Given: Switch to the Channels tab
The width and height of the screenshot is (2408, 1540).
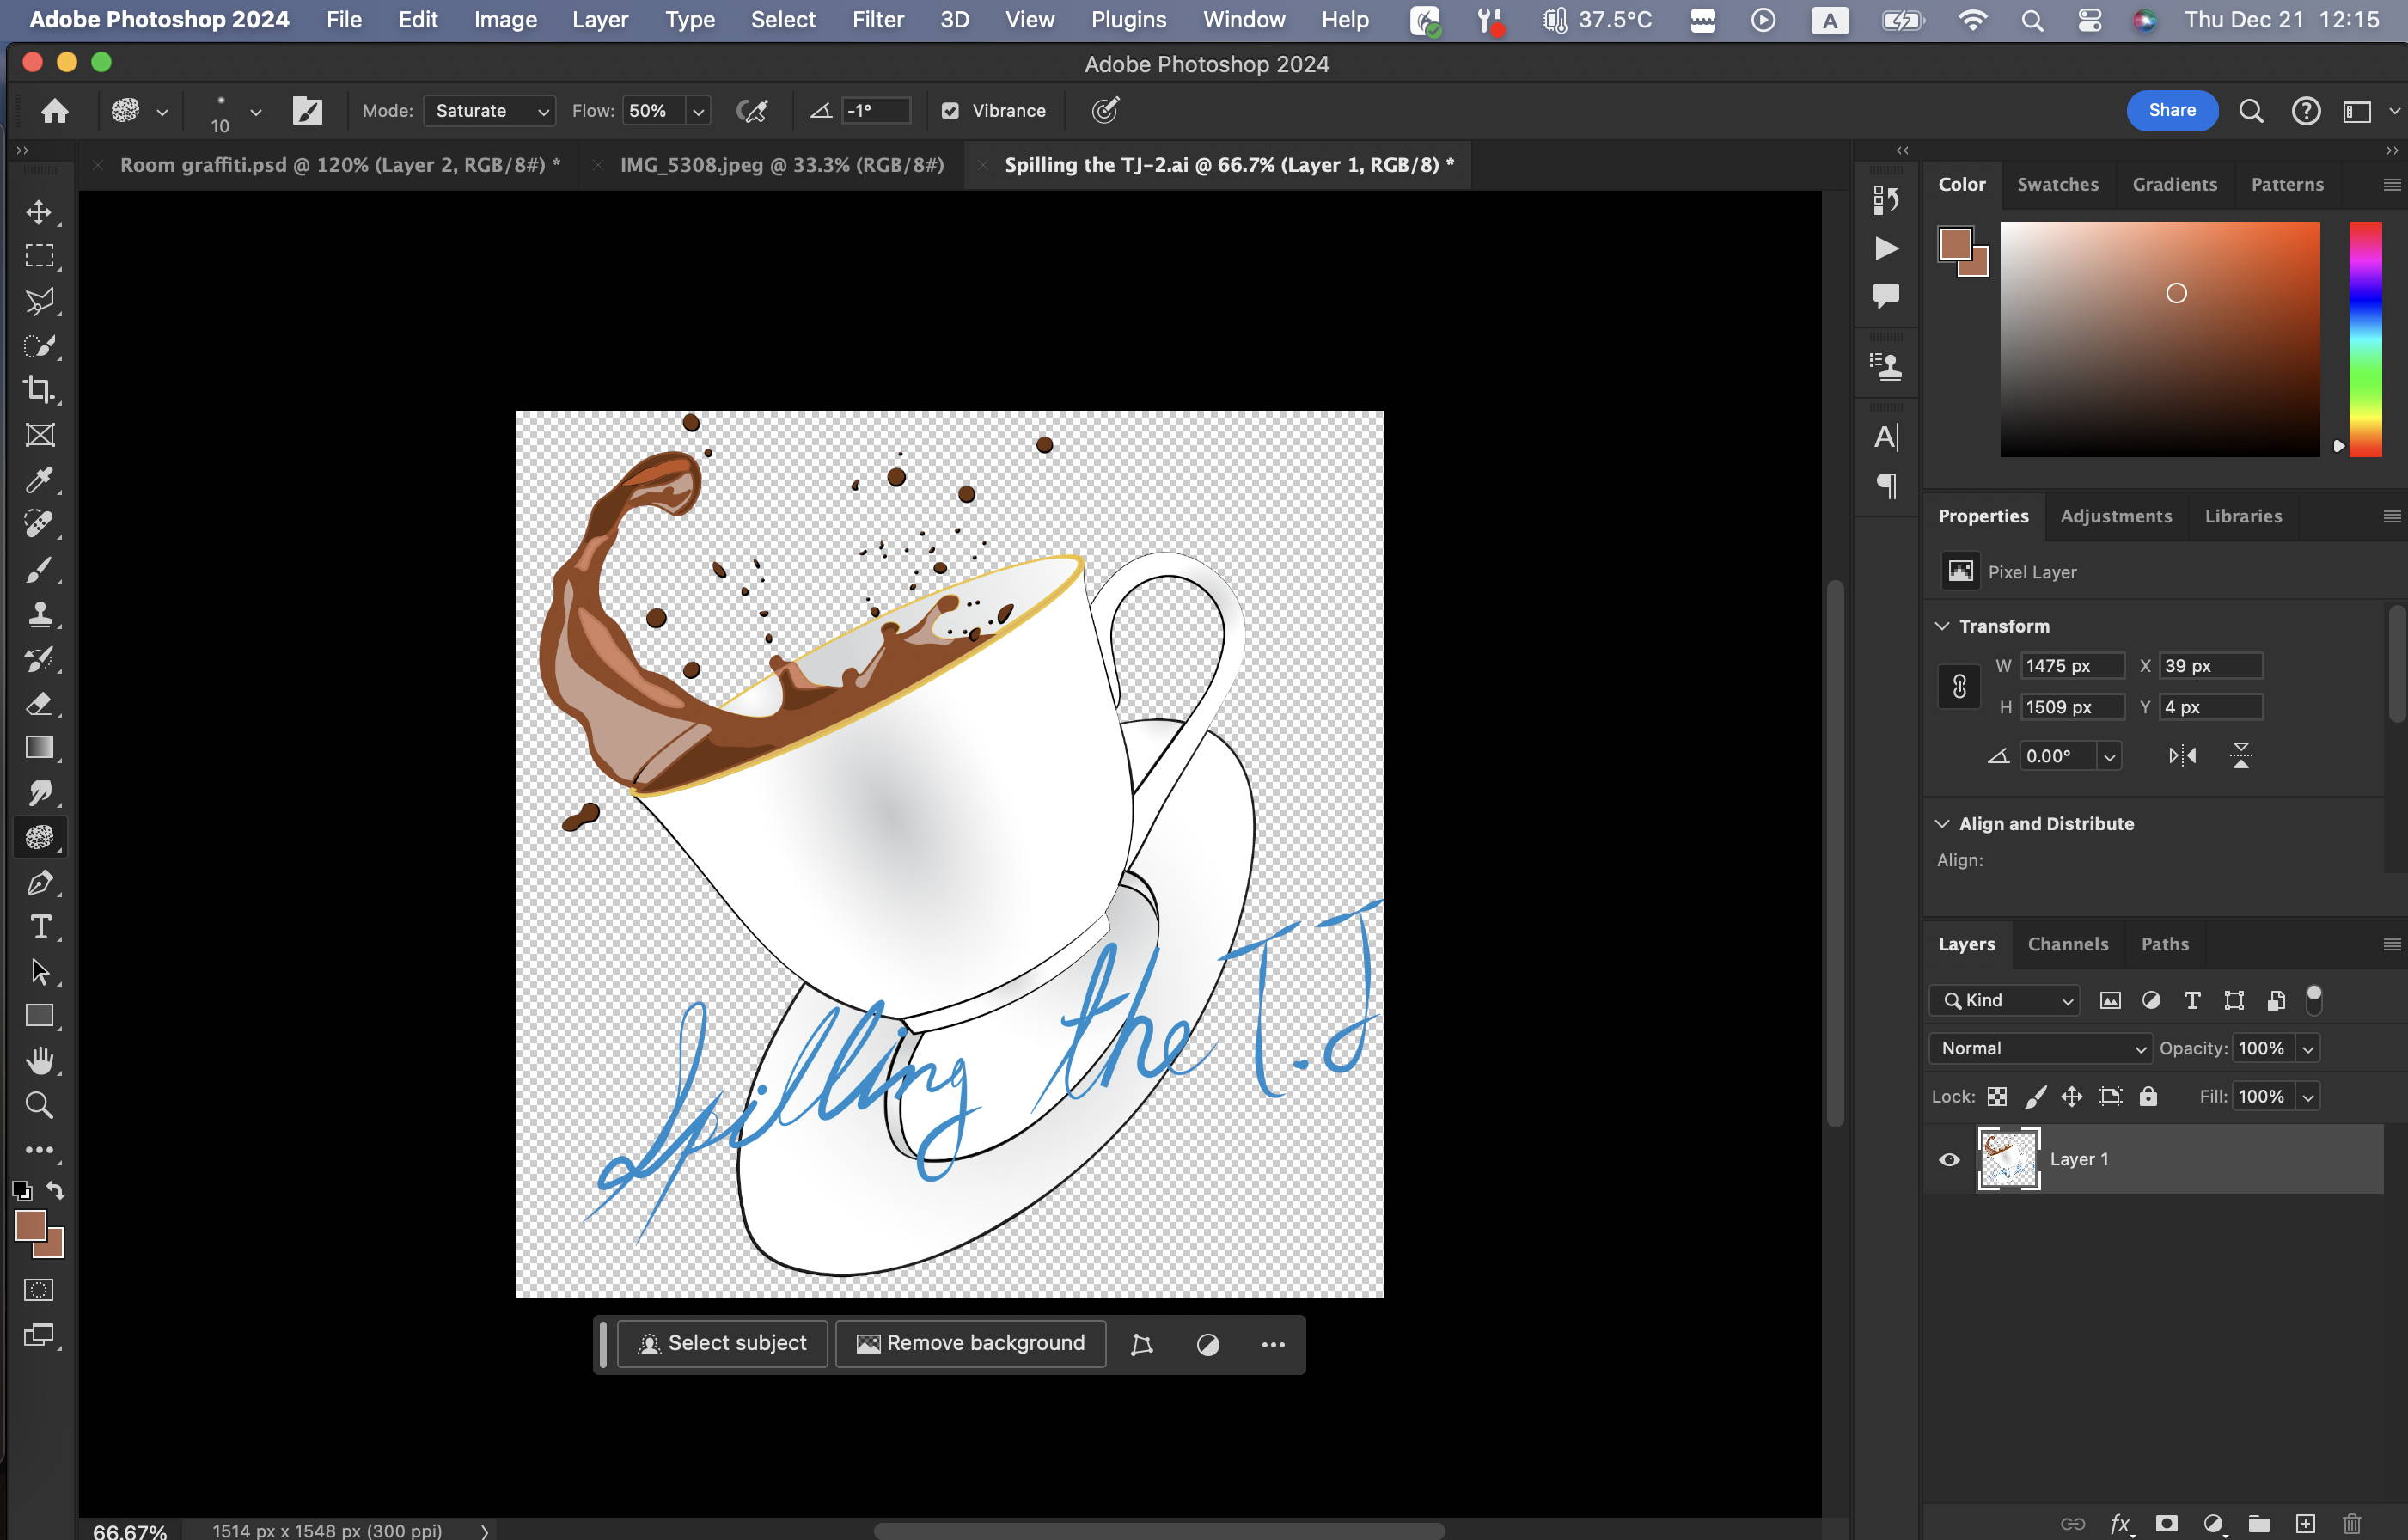Looking at the screenshot, I should [2067, 944].
